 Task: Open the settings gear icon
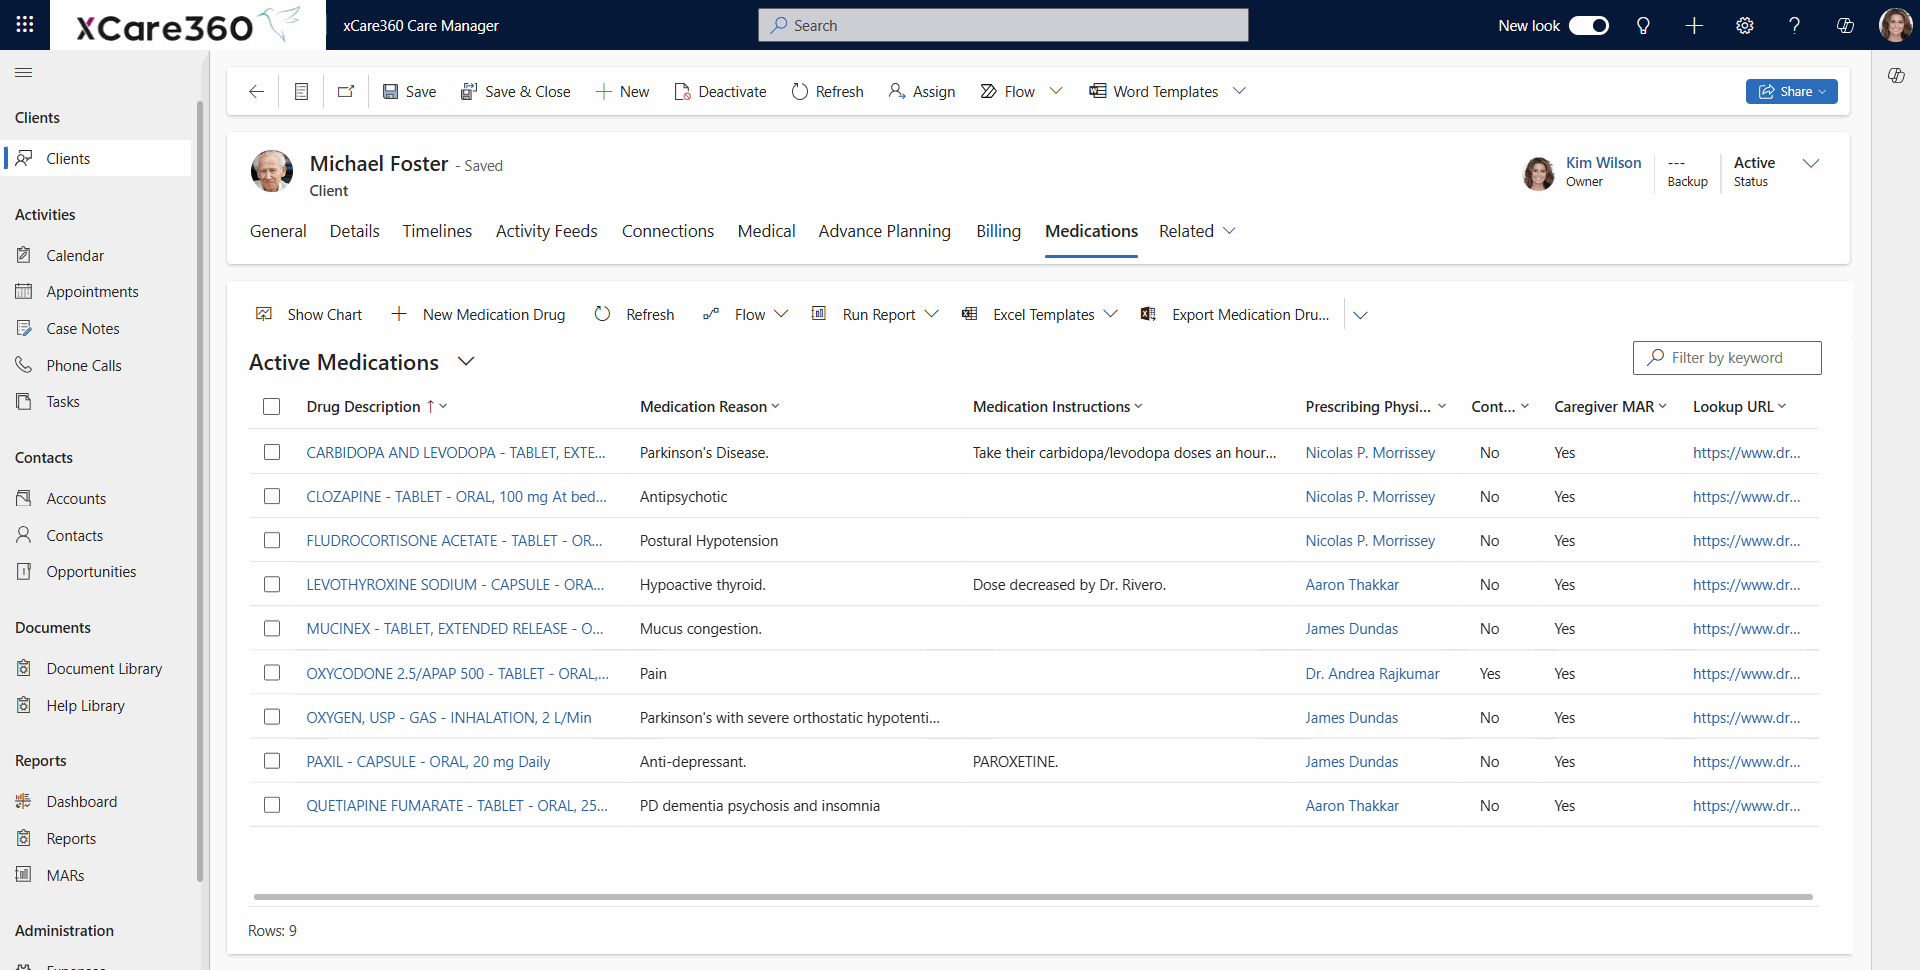[x=1745, y=26]
